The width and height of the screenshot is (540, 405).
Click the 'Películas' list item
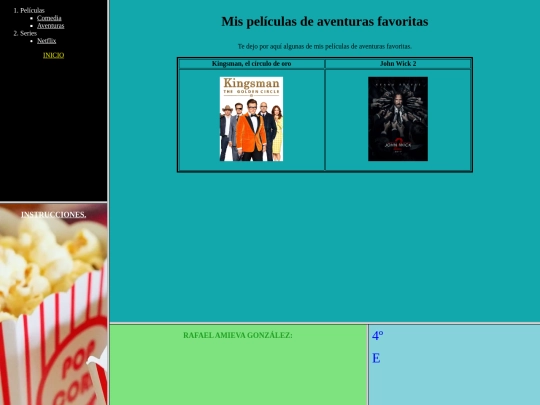coord(32,10)
